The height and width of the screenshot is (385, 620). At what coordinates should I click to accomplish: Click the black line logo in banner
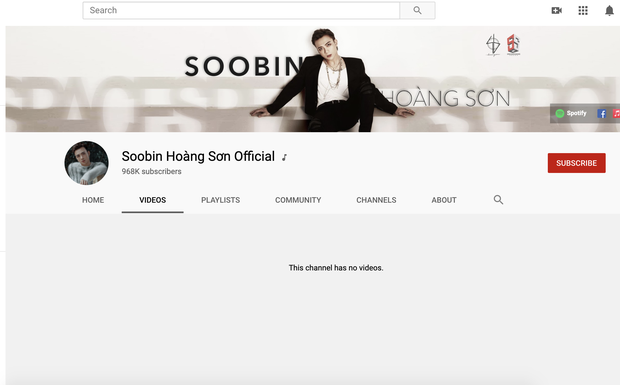493,45
